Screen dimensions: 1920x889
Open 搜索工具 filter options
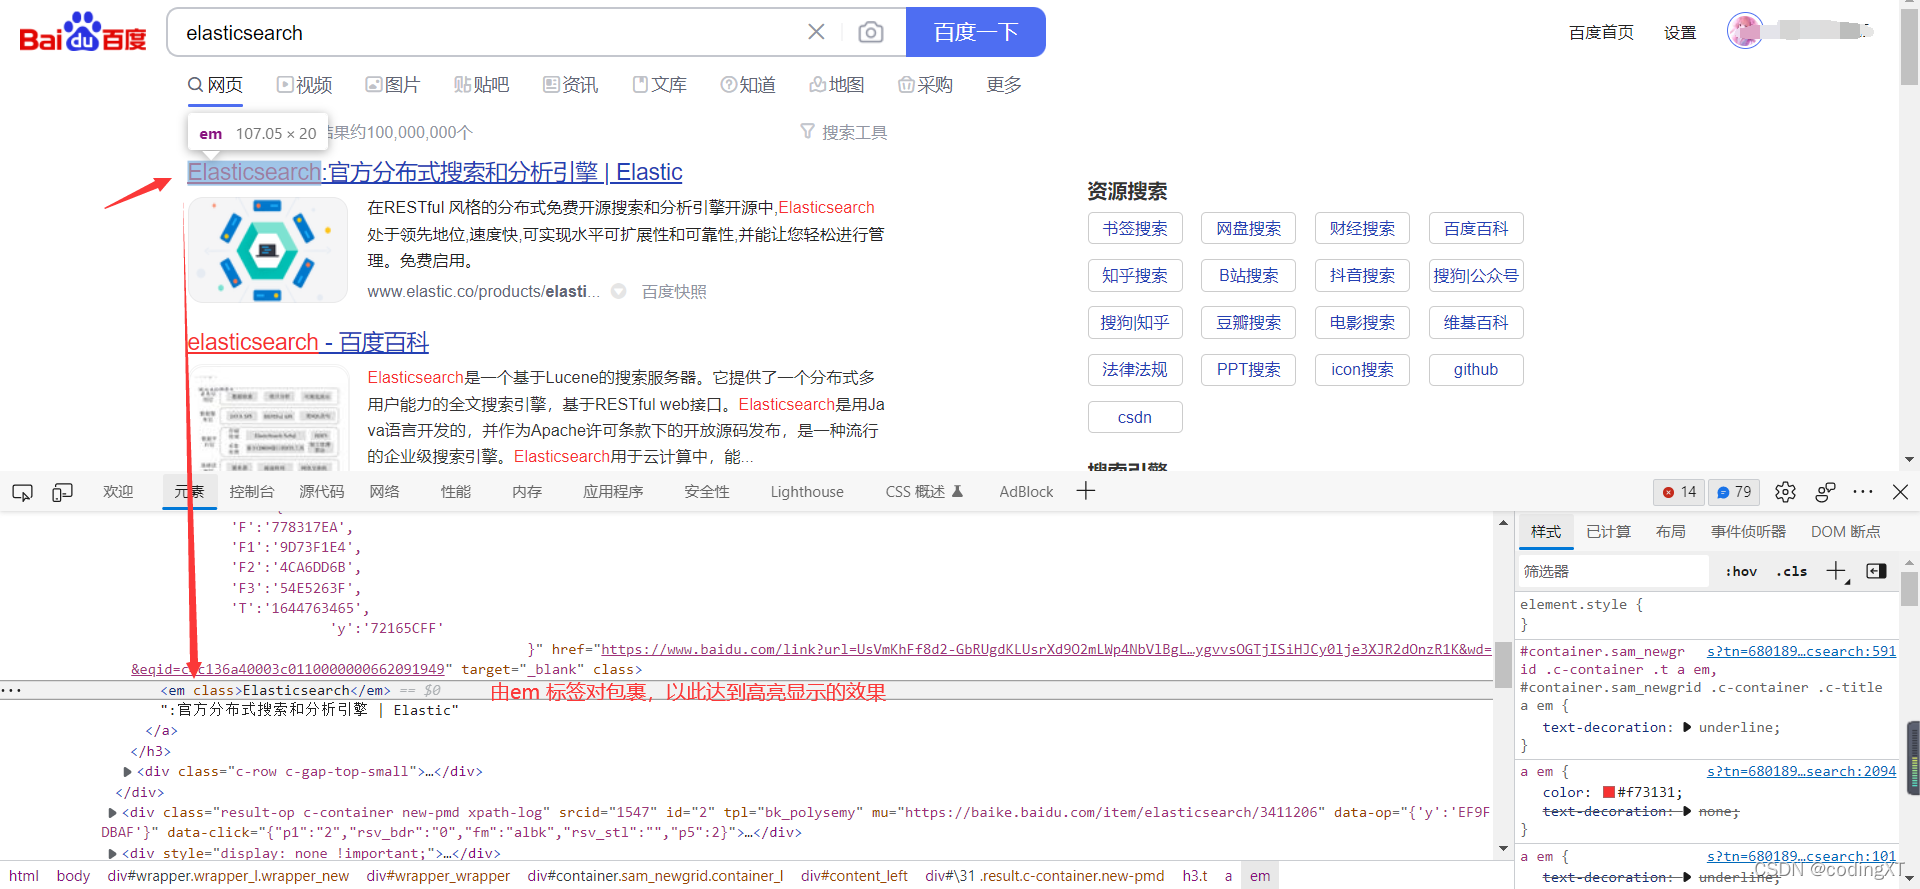tap(844, 132)
